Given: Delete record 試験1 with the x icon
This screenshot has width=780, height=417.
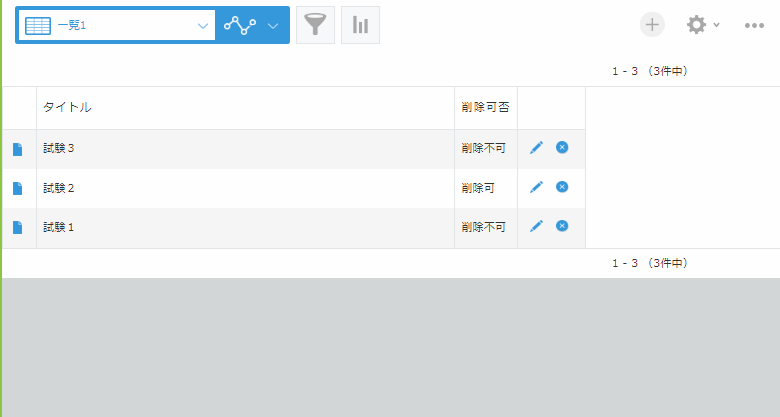Looking at the screenshot, I should pos(562,226).
